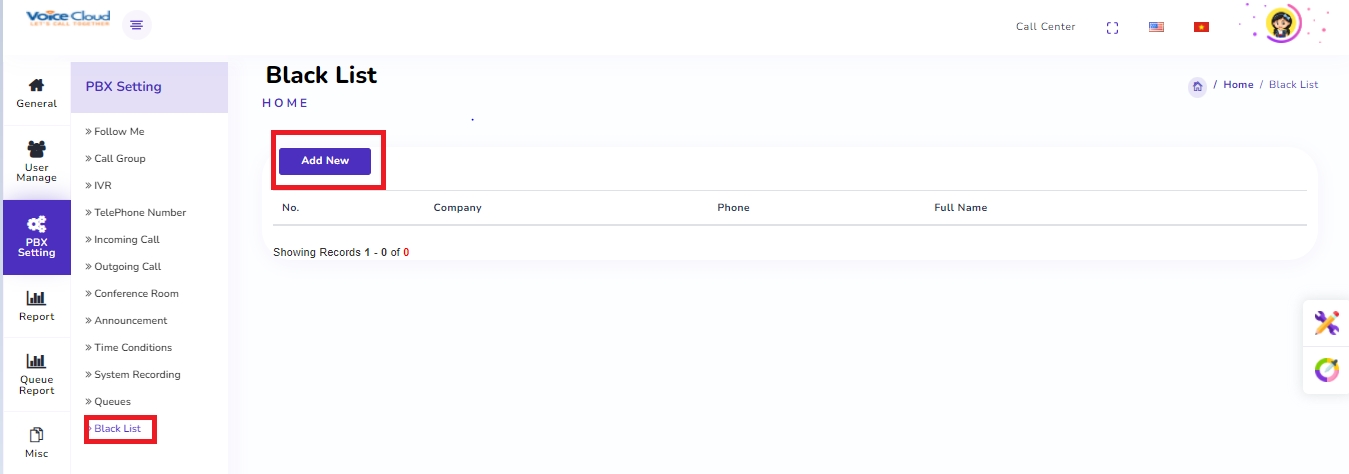This screenshot has width=1349, height=474.
Task: Open Black List in PBX Setting menu
Action: pyautogui.click(x=117, y=429)
